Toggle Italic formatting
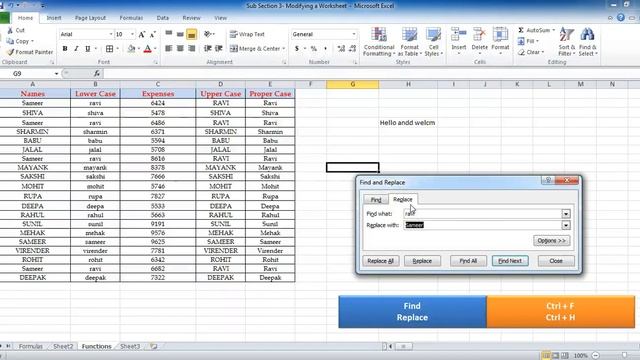Screen dimensions: 640x360 [x=76, y=49]
